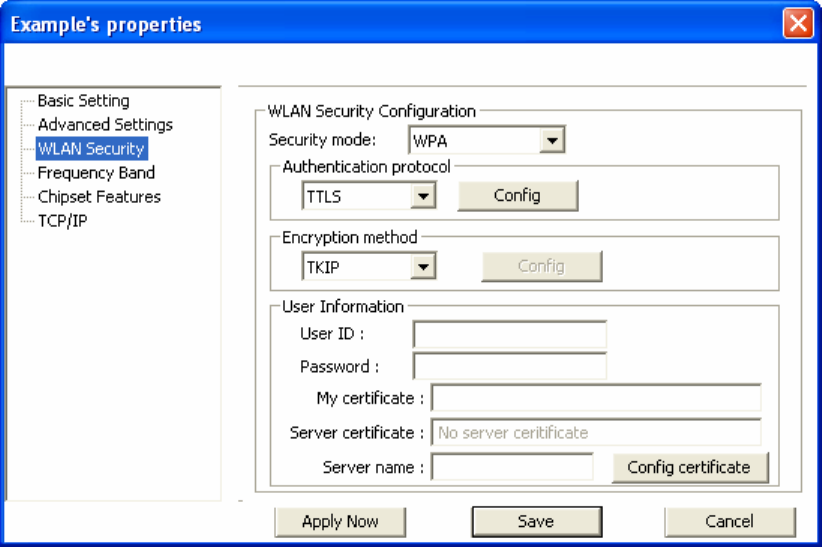Expand the TTLS authentication protocol dropdown
This screenshot has width=822, height=547.
tap(423, 196)
